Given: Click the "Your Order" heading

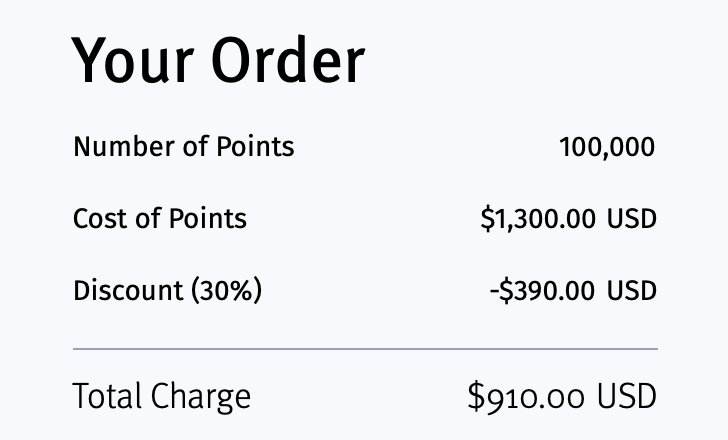Looking at the screenshot, I should 218,61.
